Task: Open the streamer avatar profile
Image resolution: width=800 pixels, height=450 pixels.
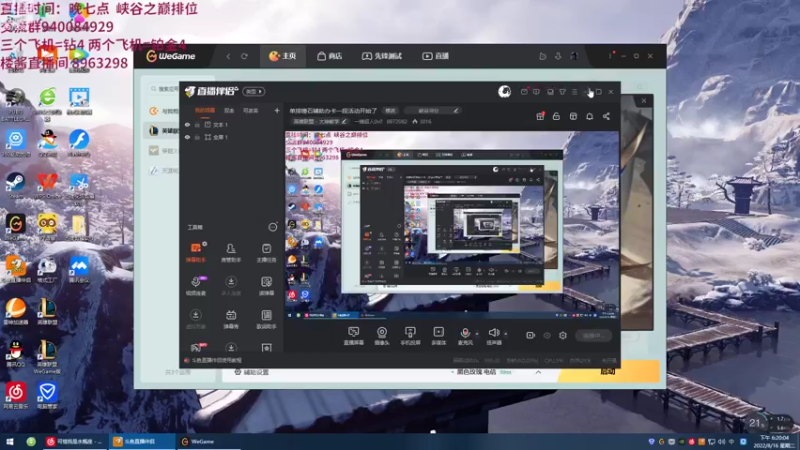Action: [x=505, y=91]
